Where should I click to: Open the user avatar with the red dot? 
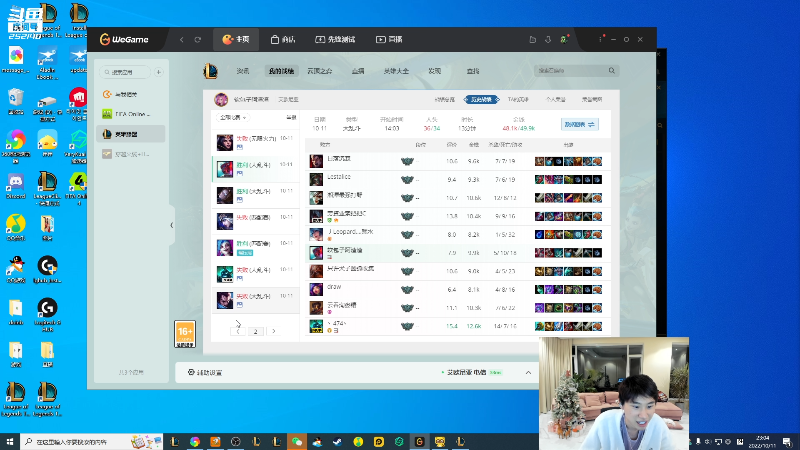coord(564,39)
